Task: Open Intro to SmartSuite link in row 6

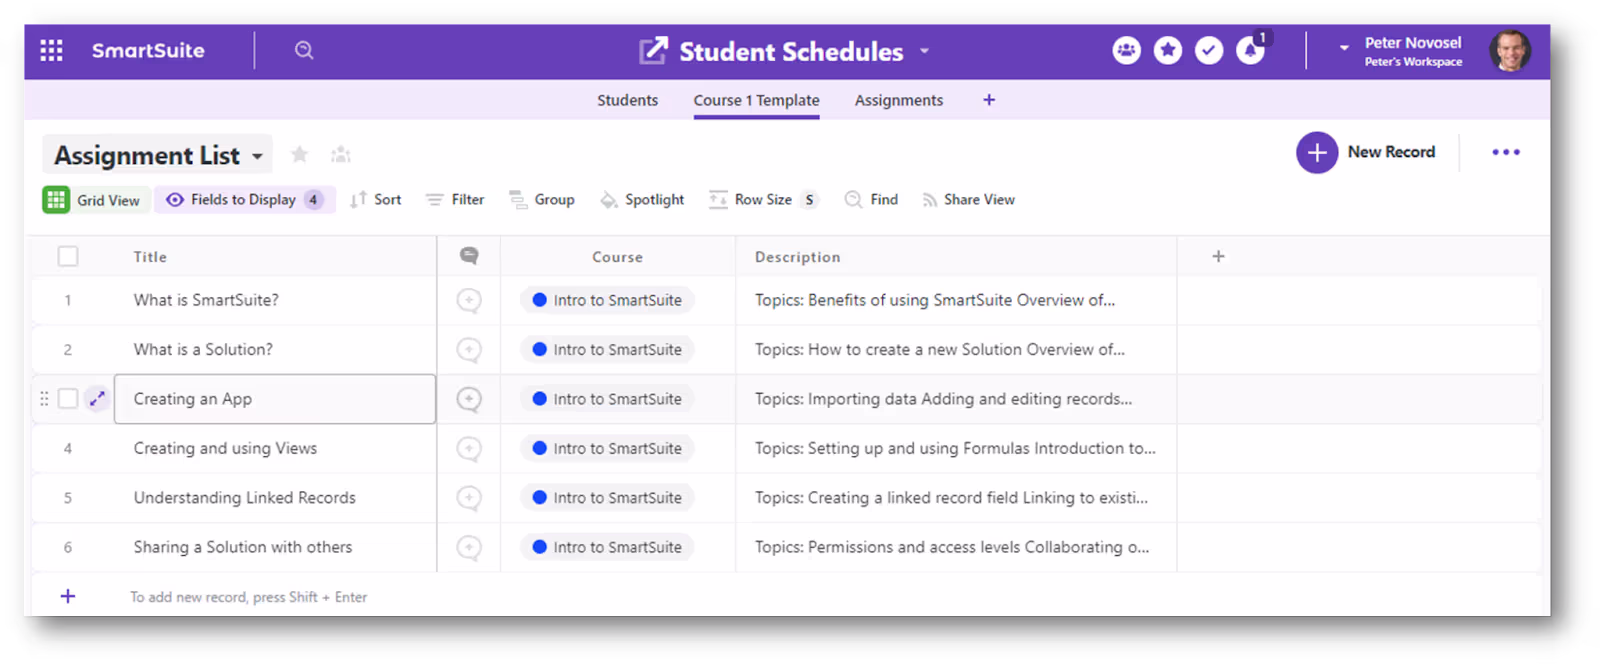Action: coord(607,547)
